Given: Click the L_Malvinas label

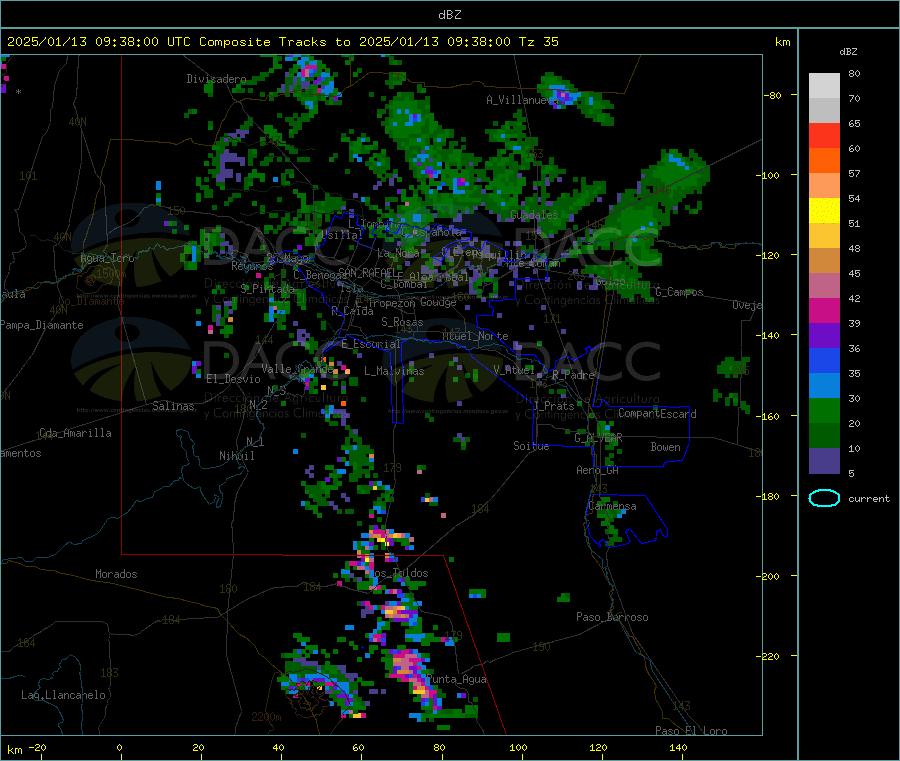Looking at the screenshot, I should [394, 371].
